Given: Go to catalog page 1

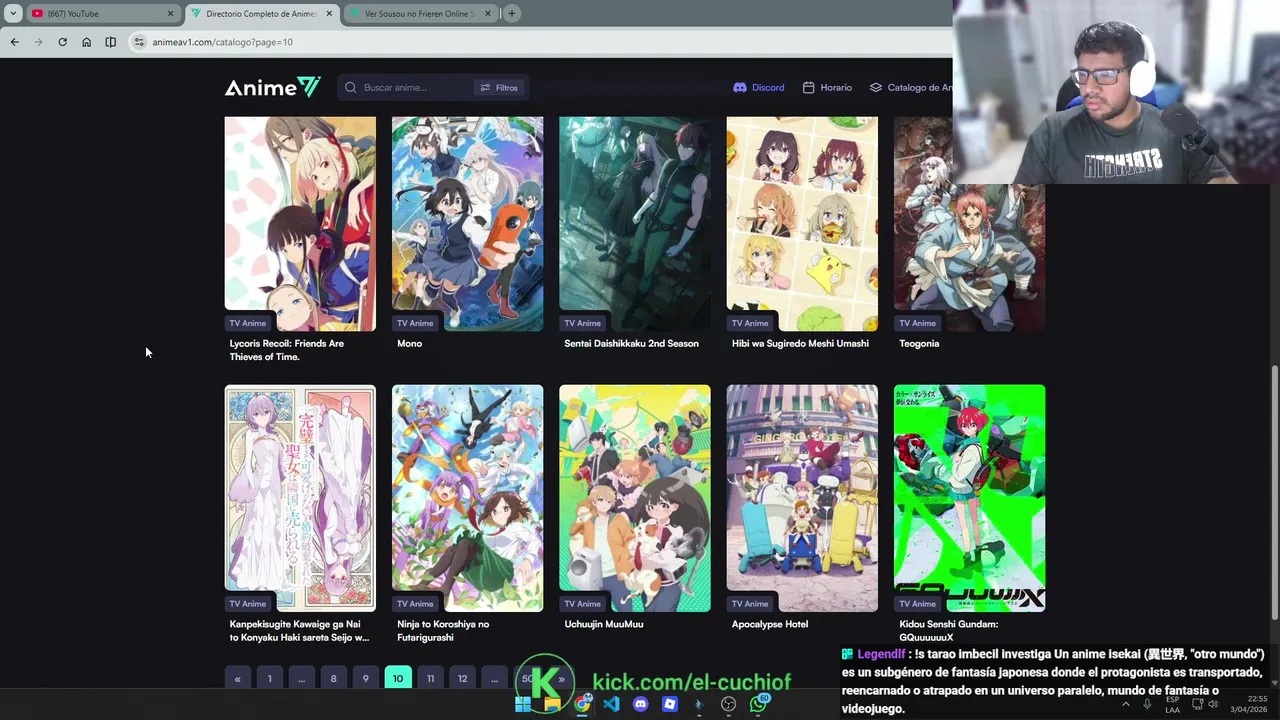Looking at the screenshot, I should (269, 678).
